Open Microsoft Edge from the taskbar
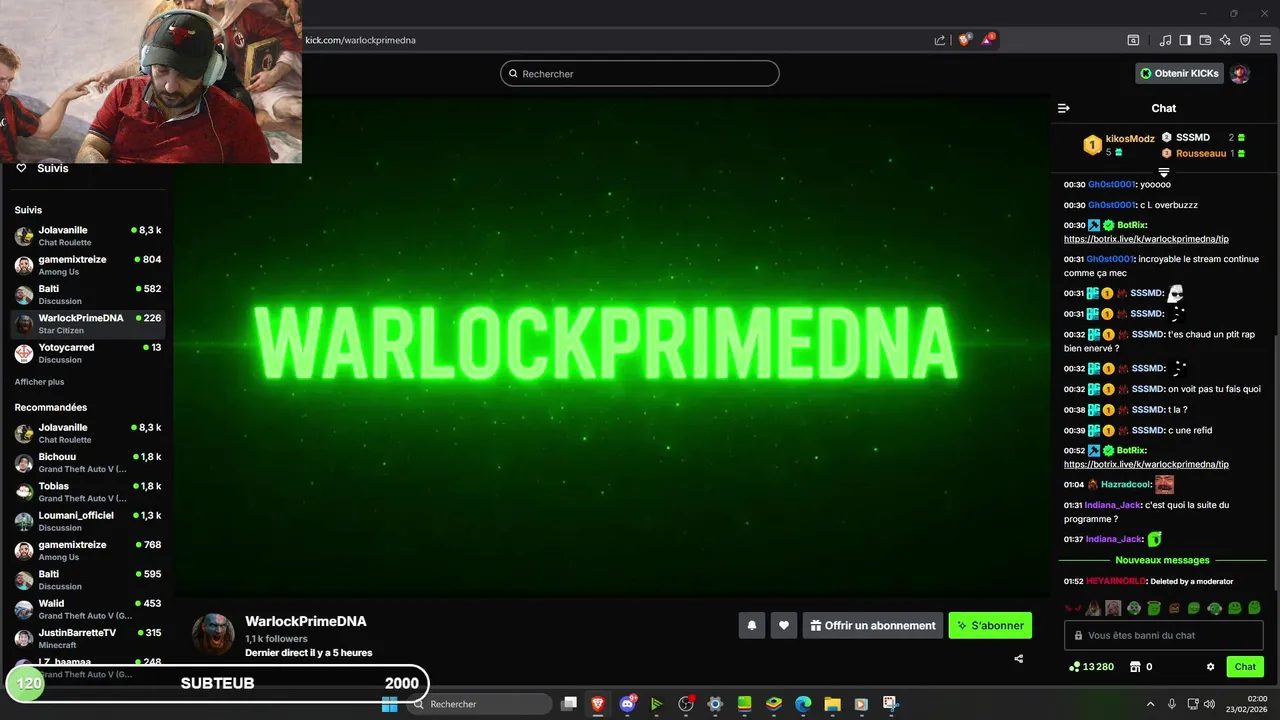The height and width of the screenshot is (720, 1280). [803, 704]
